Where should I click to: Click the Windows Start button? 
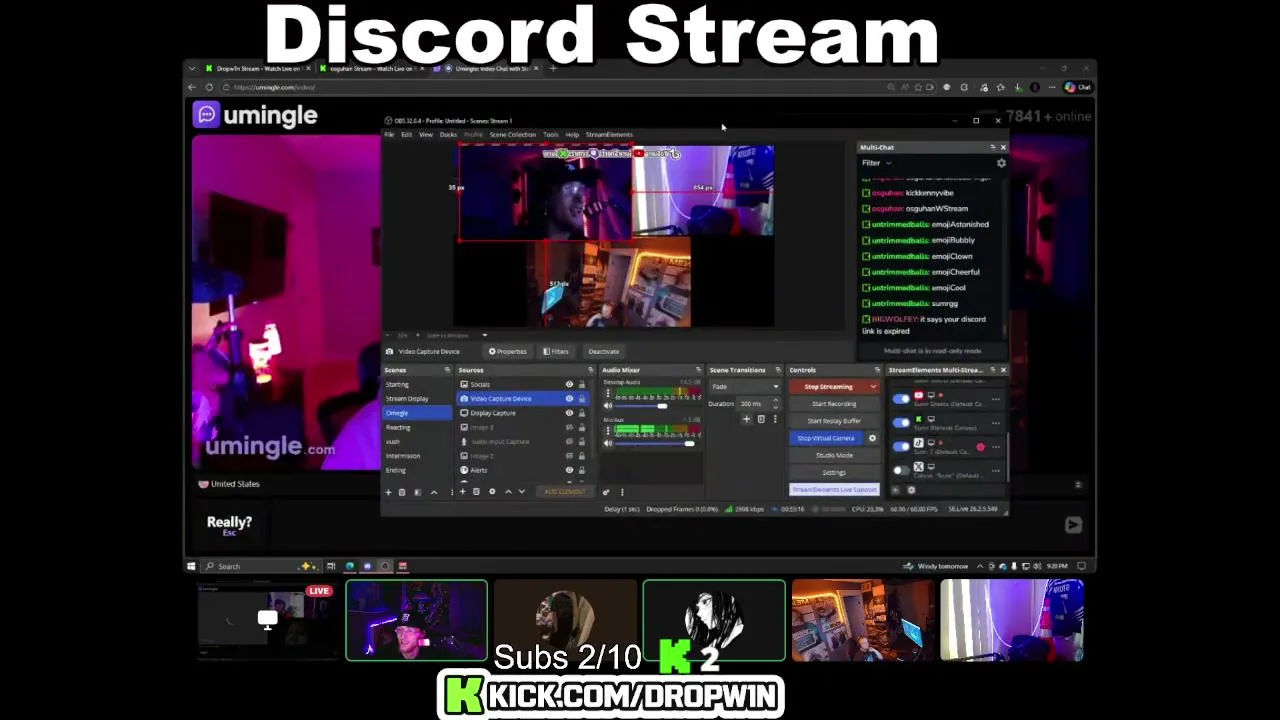[191, 566]
